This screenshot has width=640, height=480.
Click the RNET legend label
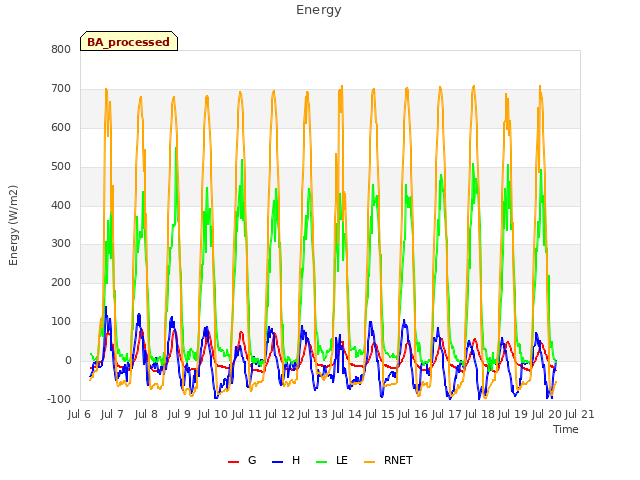point(398,460)
